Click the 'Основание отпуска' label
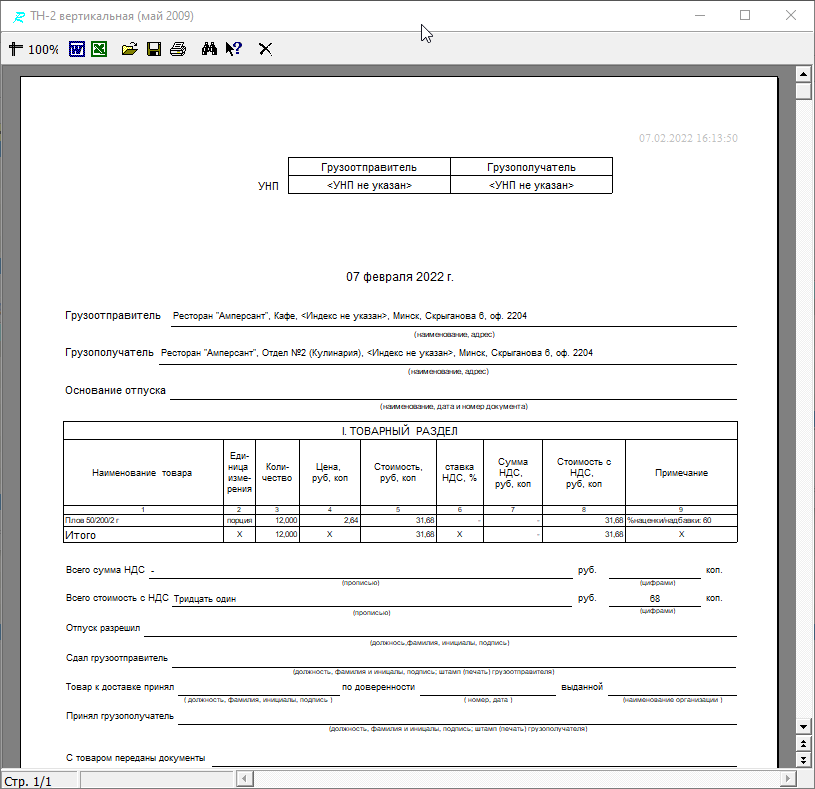 click(115, 390)
